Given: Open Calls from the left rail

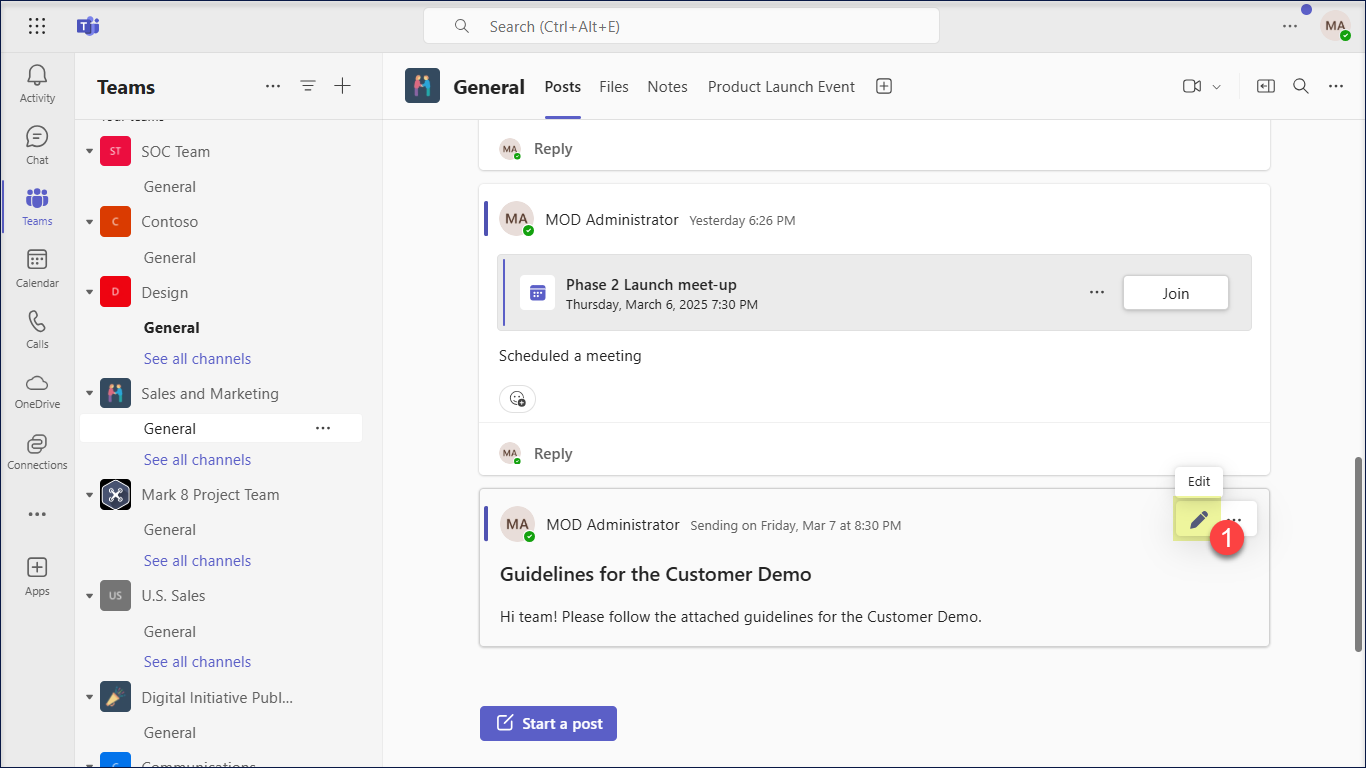Looking at the screenshot, I should coord(37,329).
